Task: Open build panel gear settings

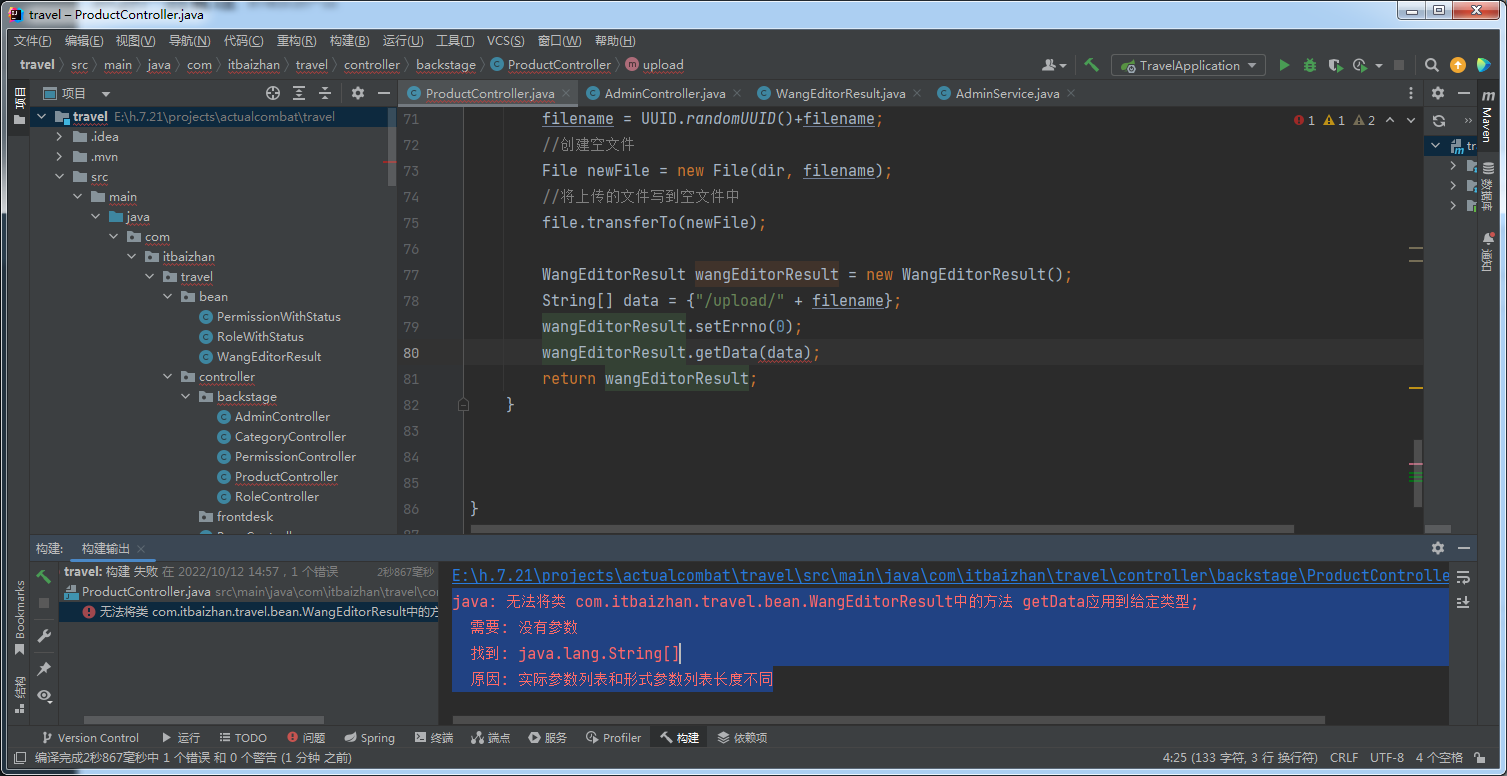Action: click(x=1438, y=548)
